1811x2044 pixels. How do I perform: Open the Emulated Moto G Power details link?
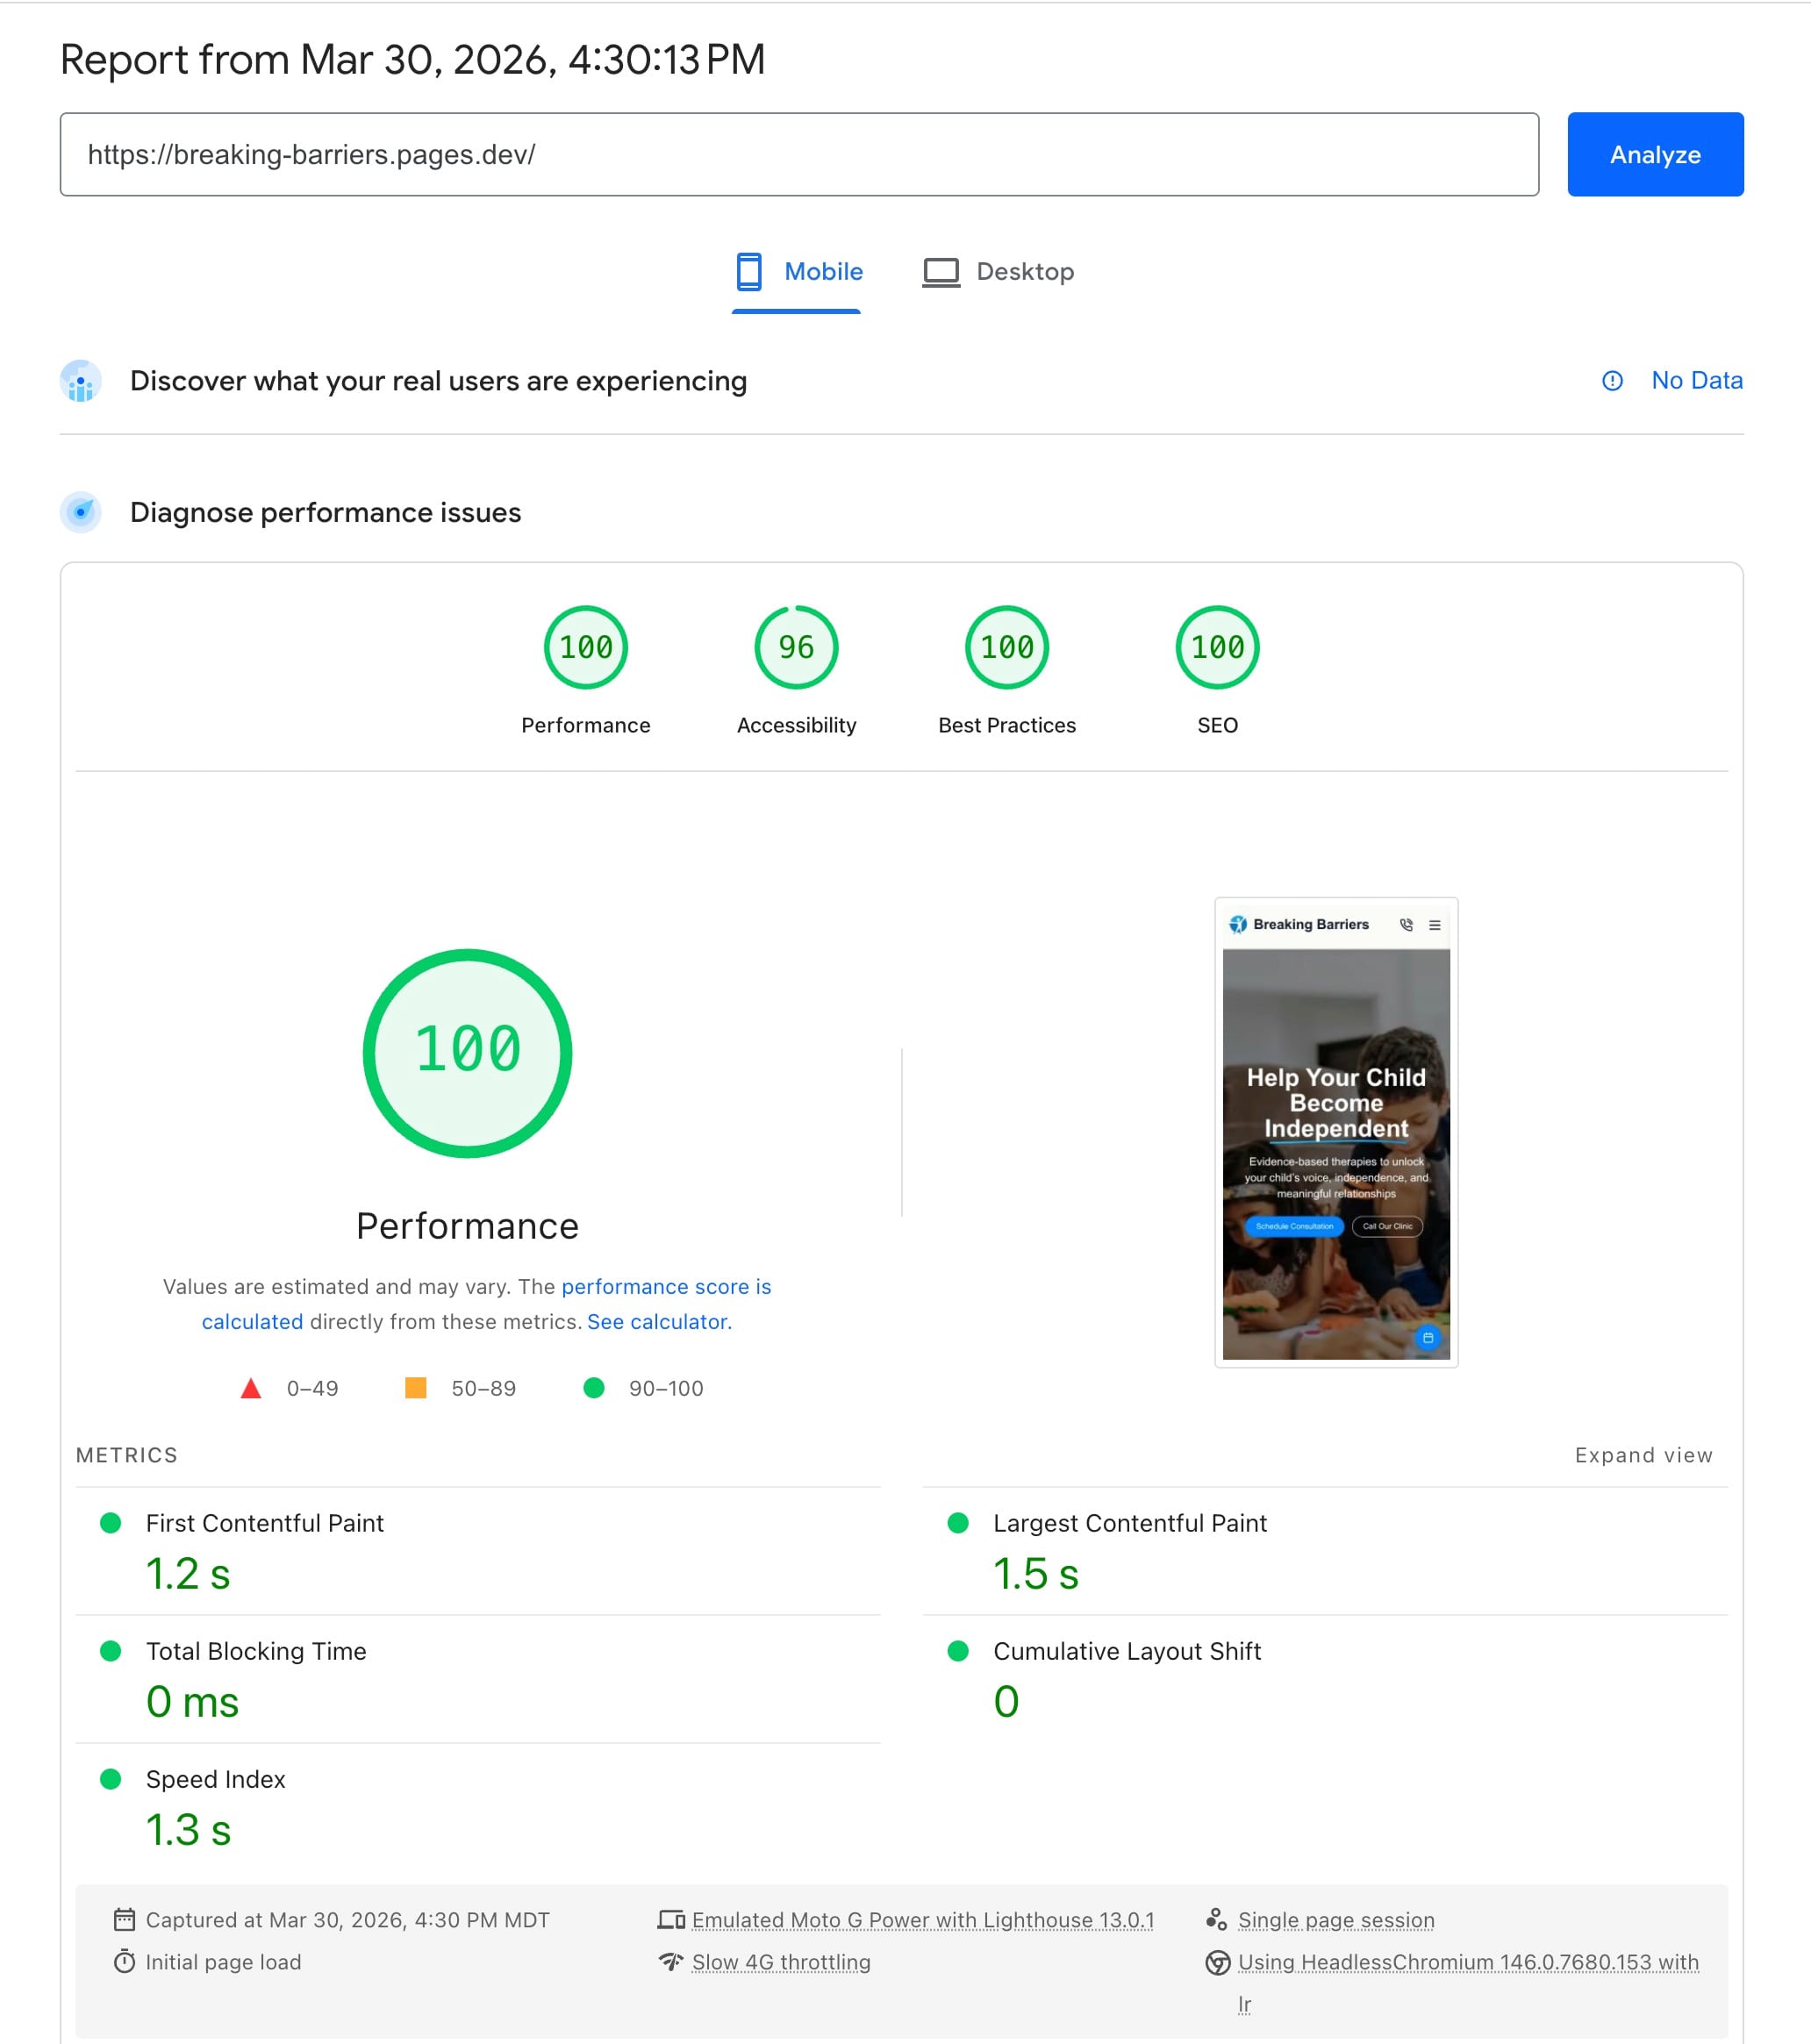tap(924, 1919)
